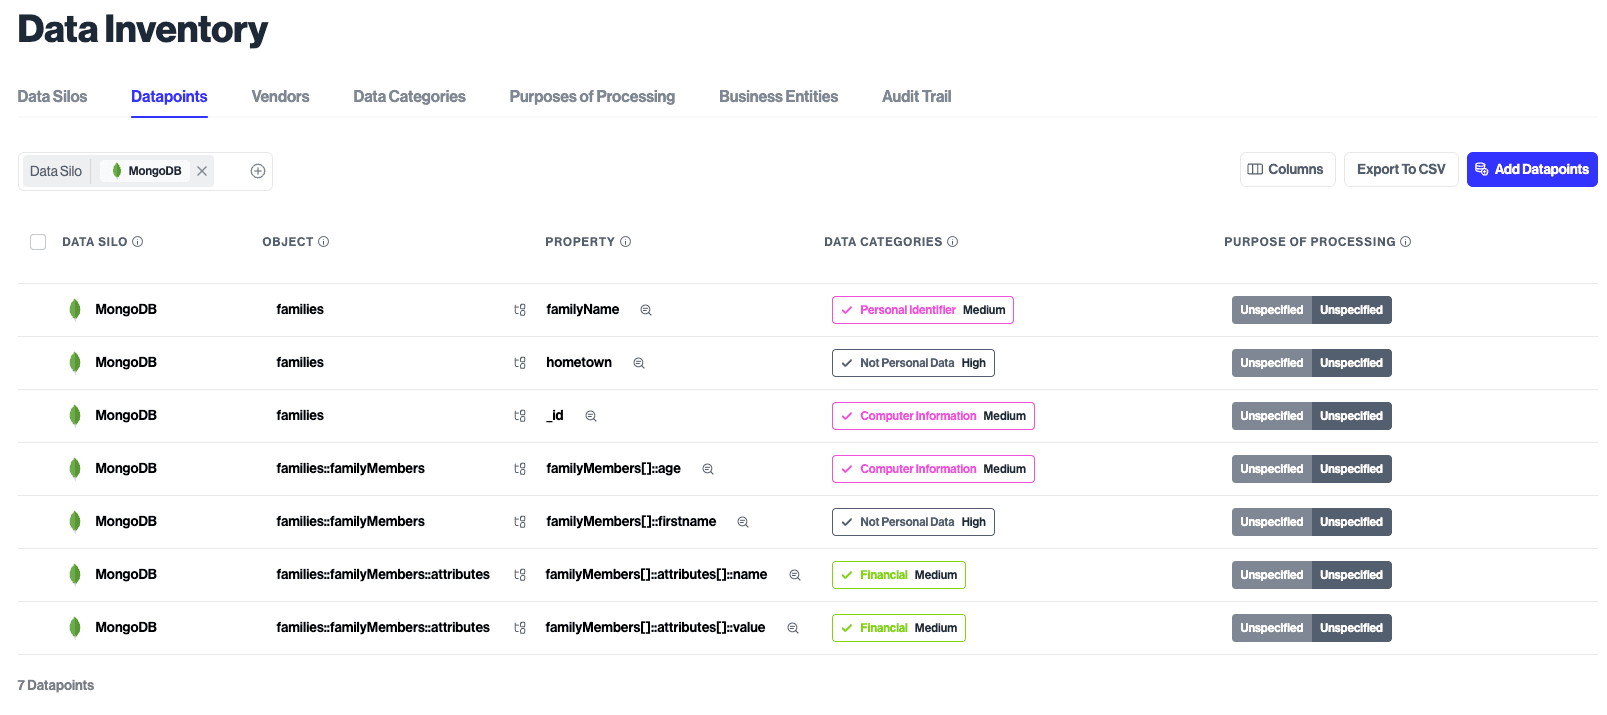Viewport: 1607px width, 715px height.
Task: Click info icon next to Purpose of Processing
Action: [1406, 242]
